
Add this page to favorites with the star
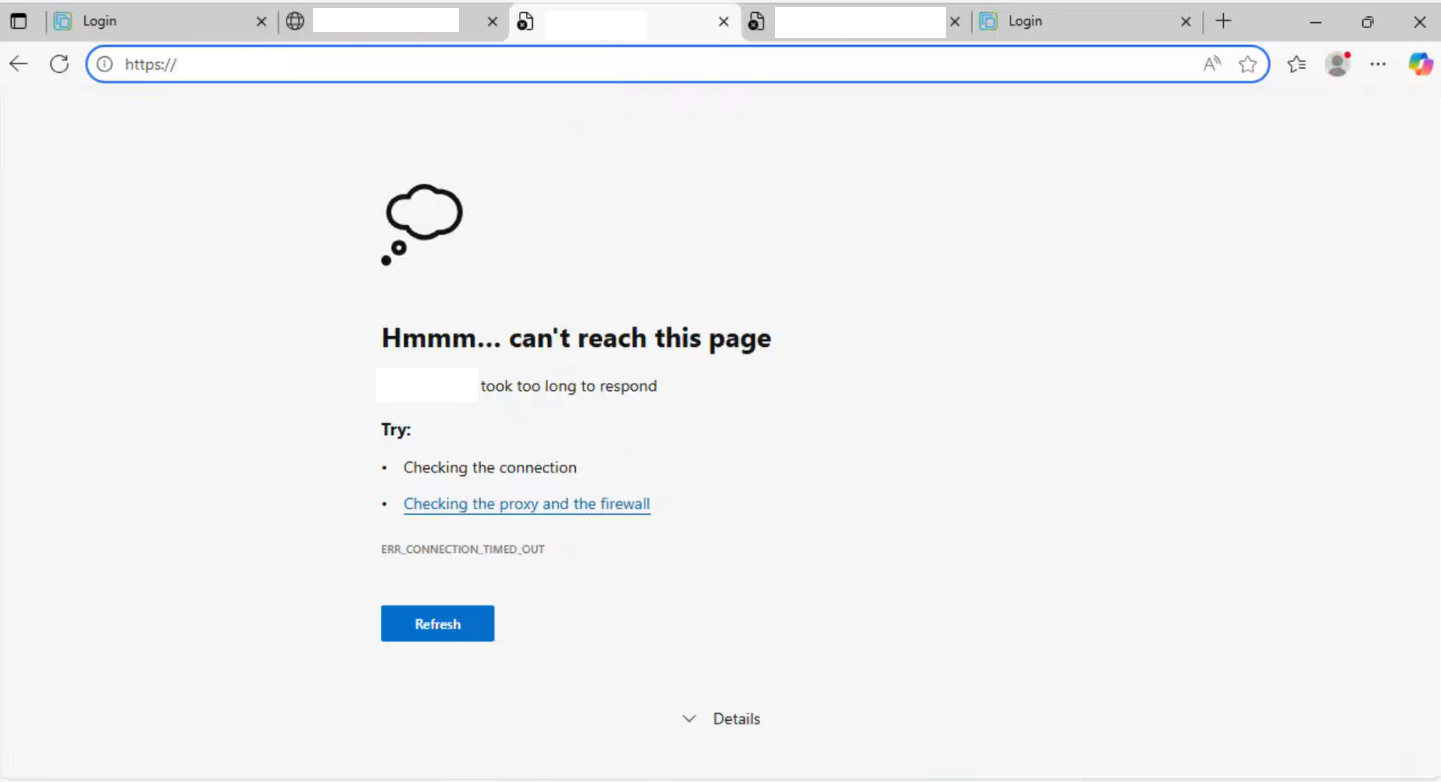click(x=1248, y=64)
